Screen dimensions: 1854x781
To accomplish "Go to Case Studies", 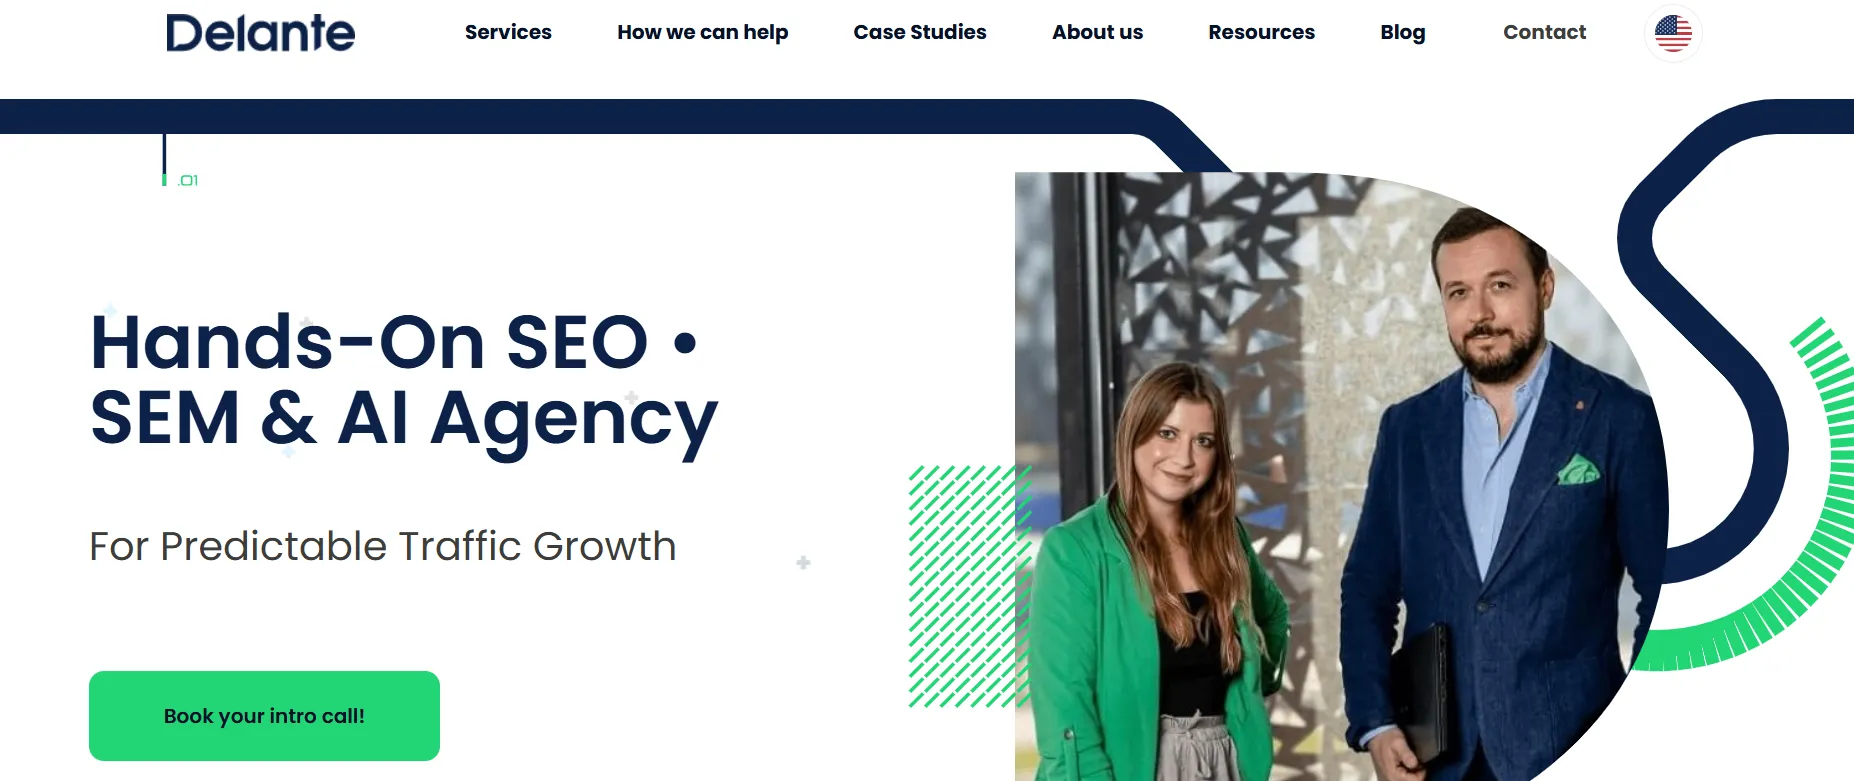I will (x=920, y=32).
